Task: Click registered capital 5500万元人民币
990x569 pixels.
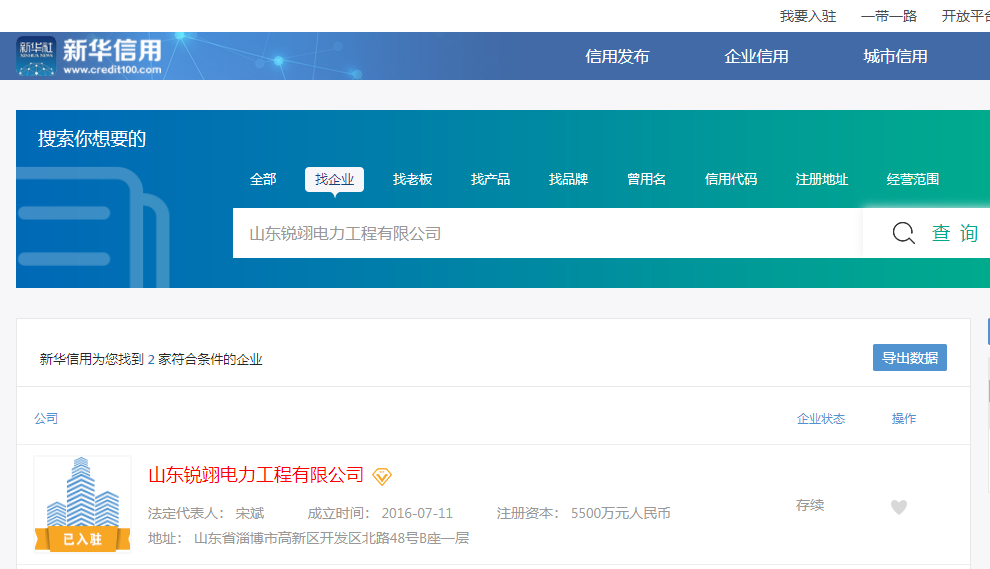Action: (621, 513)
